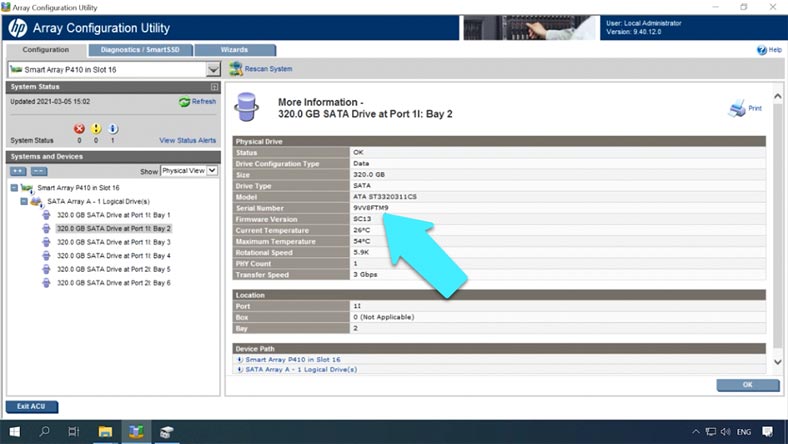Switch to Configuration tab

46,50
